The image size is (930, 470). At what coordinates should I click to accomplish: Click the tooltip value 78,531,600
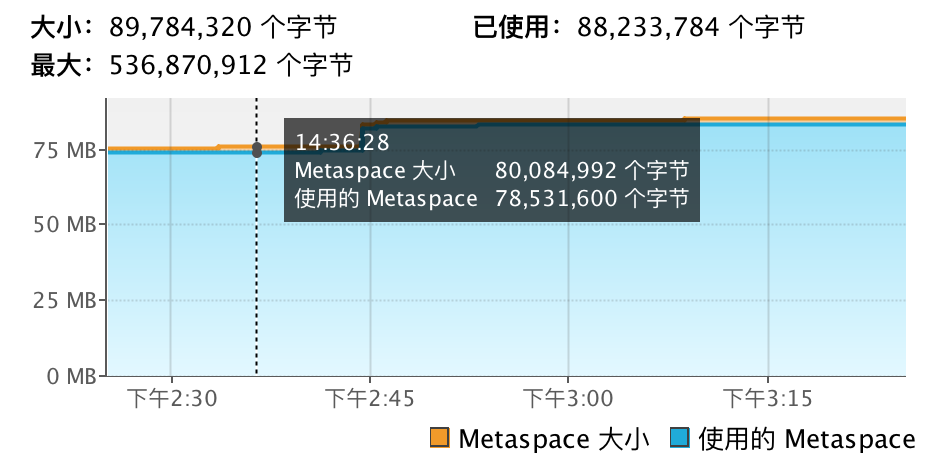(x=555, y=198)
